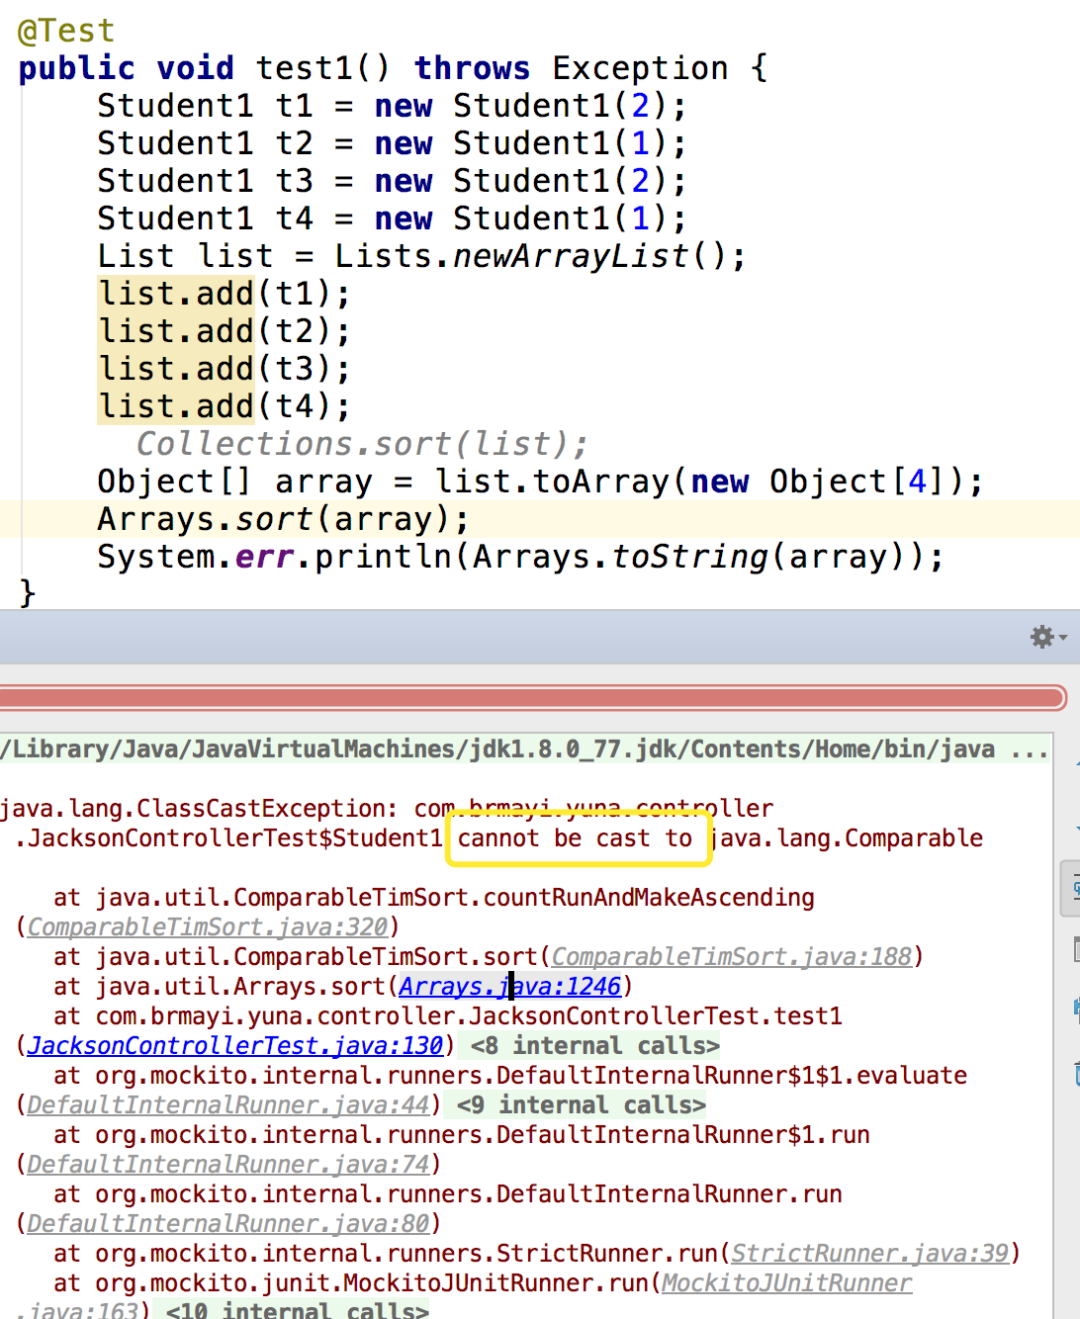Viewport: 1080px width, 1319px height.
Task: Open DefaultInternalRunner.java:74 link
Action: [228, 1165]
